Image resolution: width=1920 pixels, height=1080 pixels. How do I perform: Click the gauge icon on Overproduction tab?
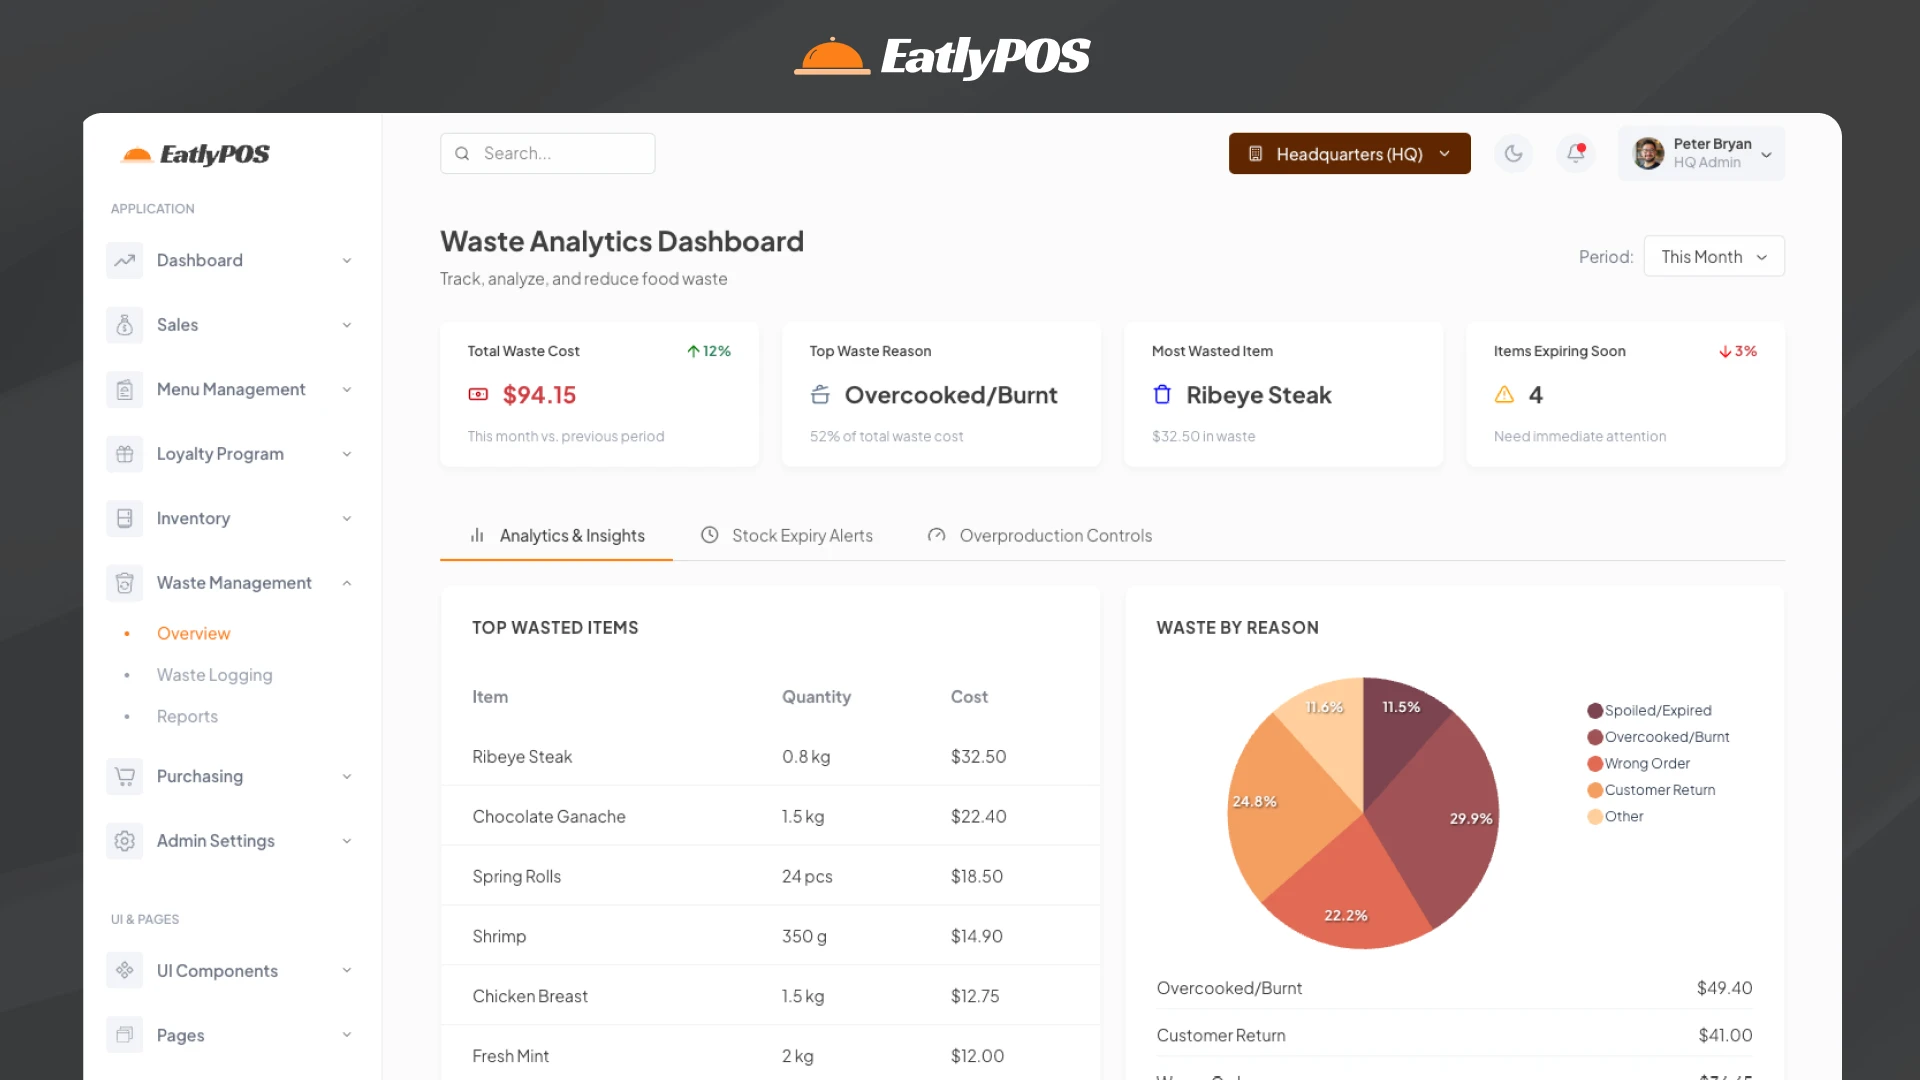point(936,535)
